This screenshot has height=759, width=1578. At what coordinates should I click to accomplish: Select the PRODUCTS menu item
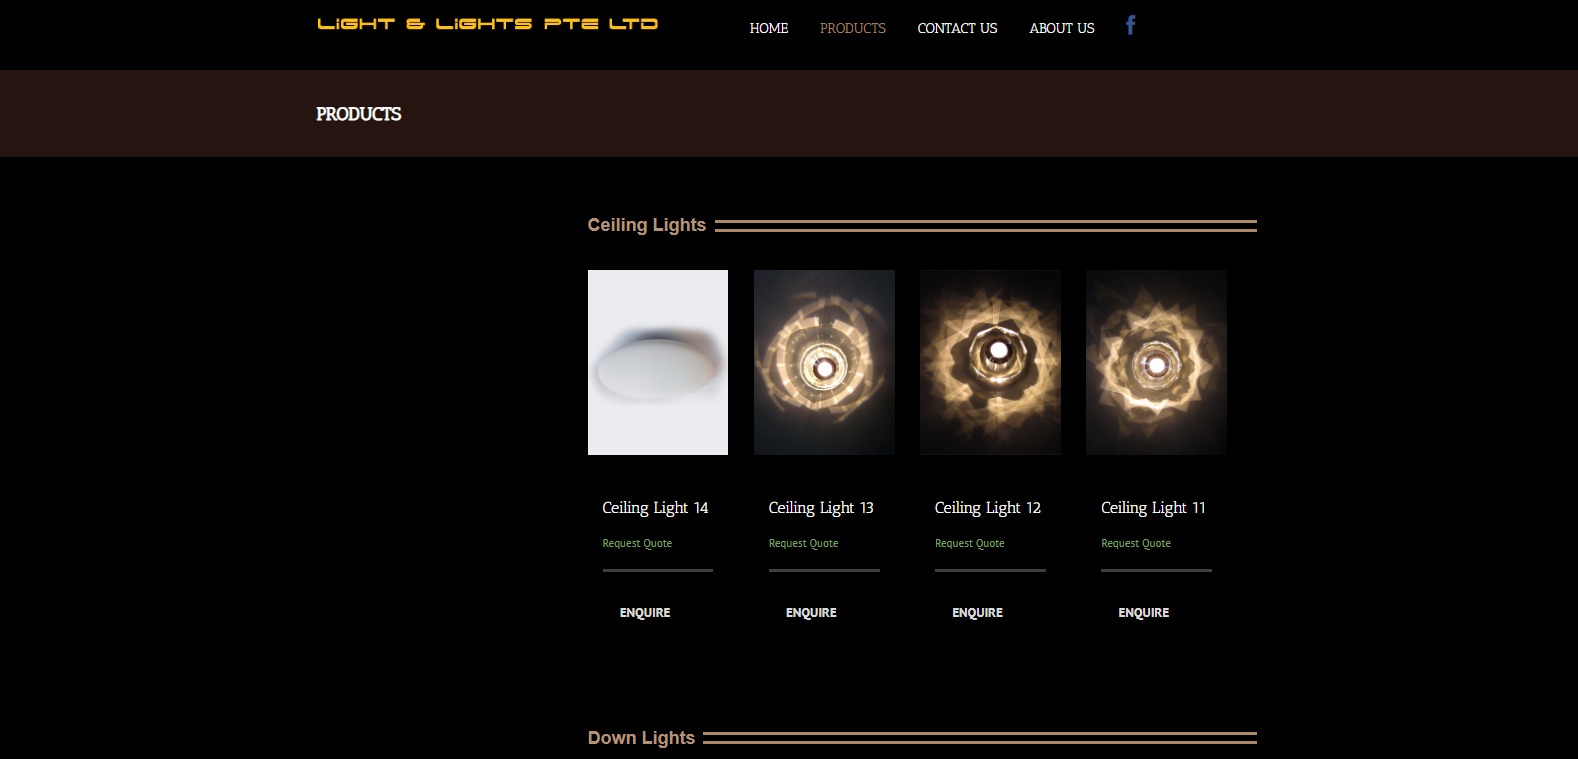(853, 28)
